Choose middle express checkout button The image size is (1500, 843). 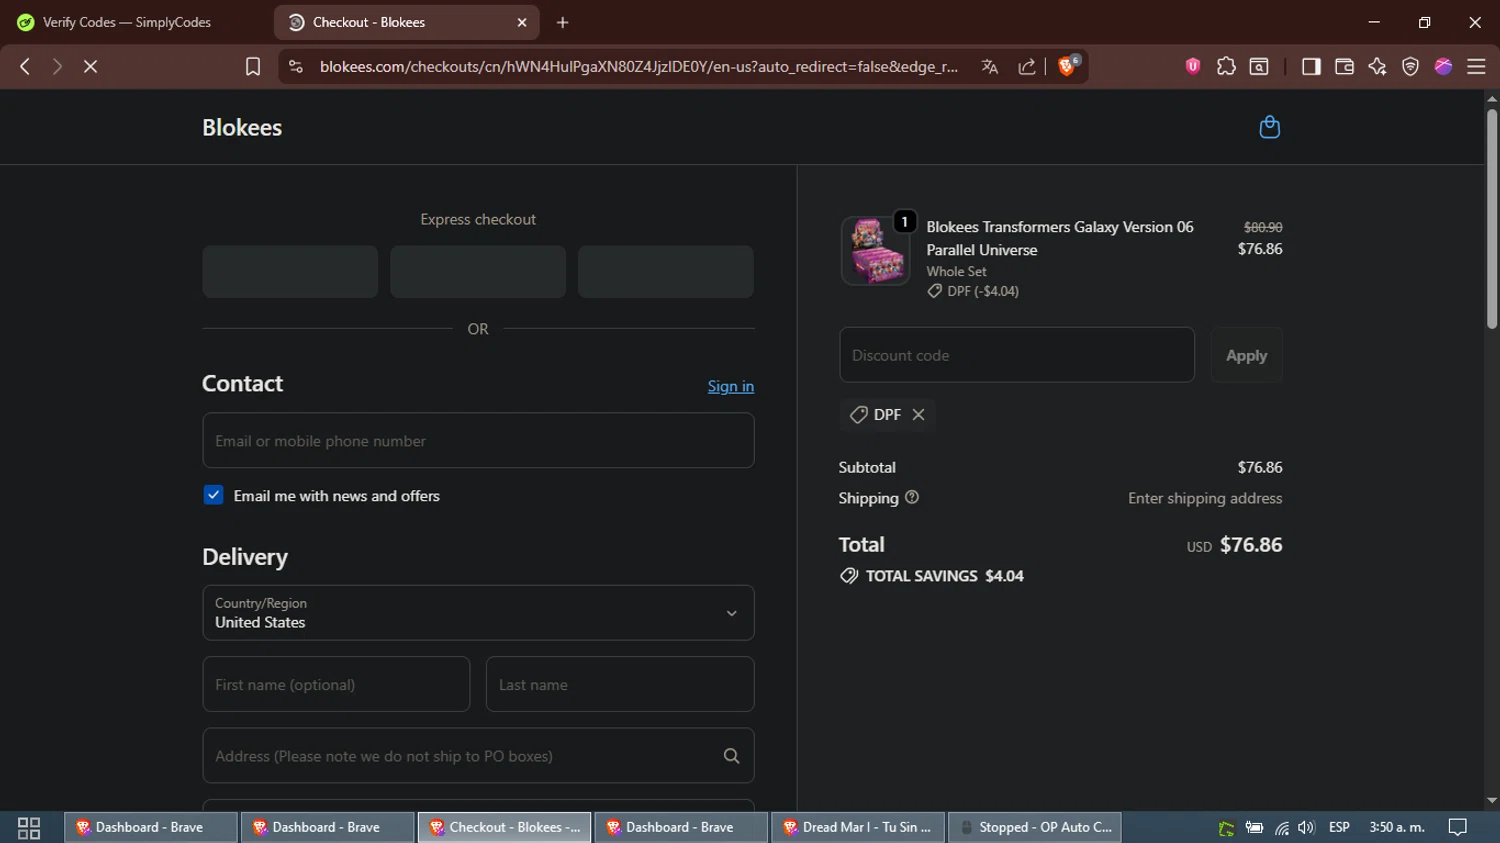(x=478, y=271)
